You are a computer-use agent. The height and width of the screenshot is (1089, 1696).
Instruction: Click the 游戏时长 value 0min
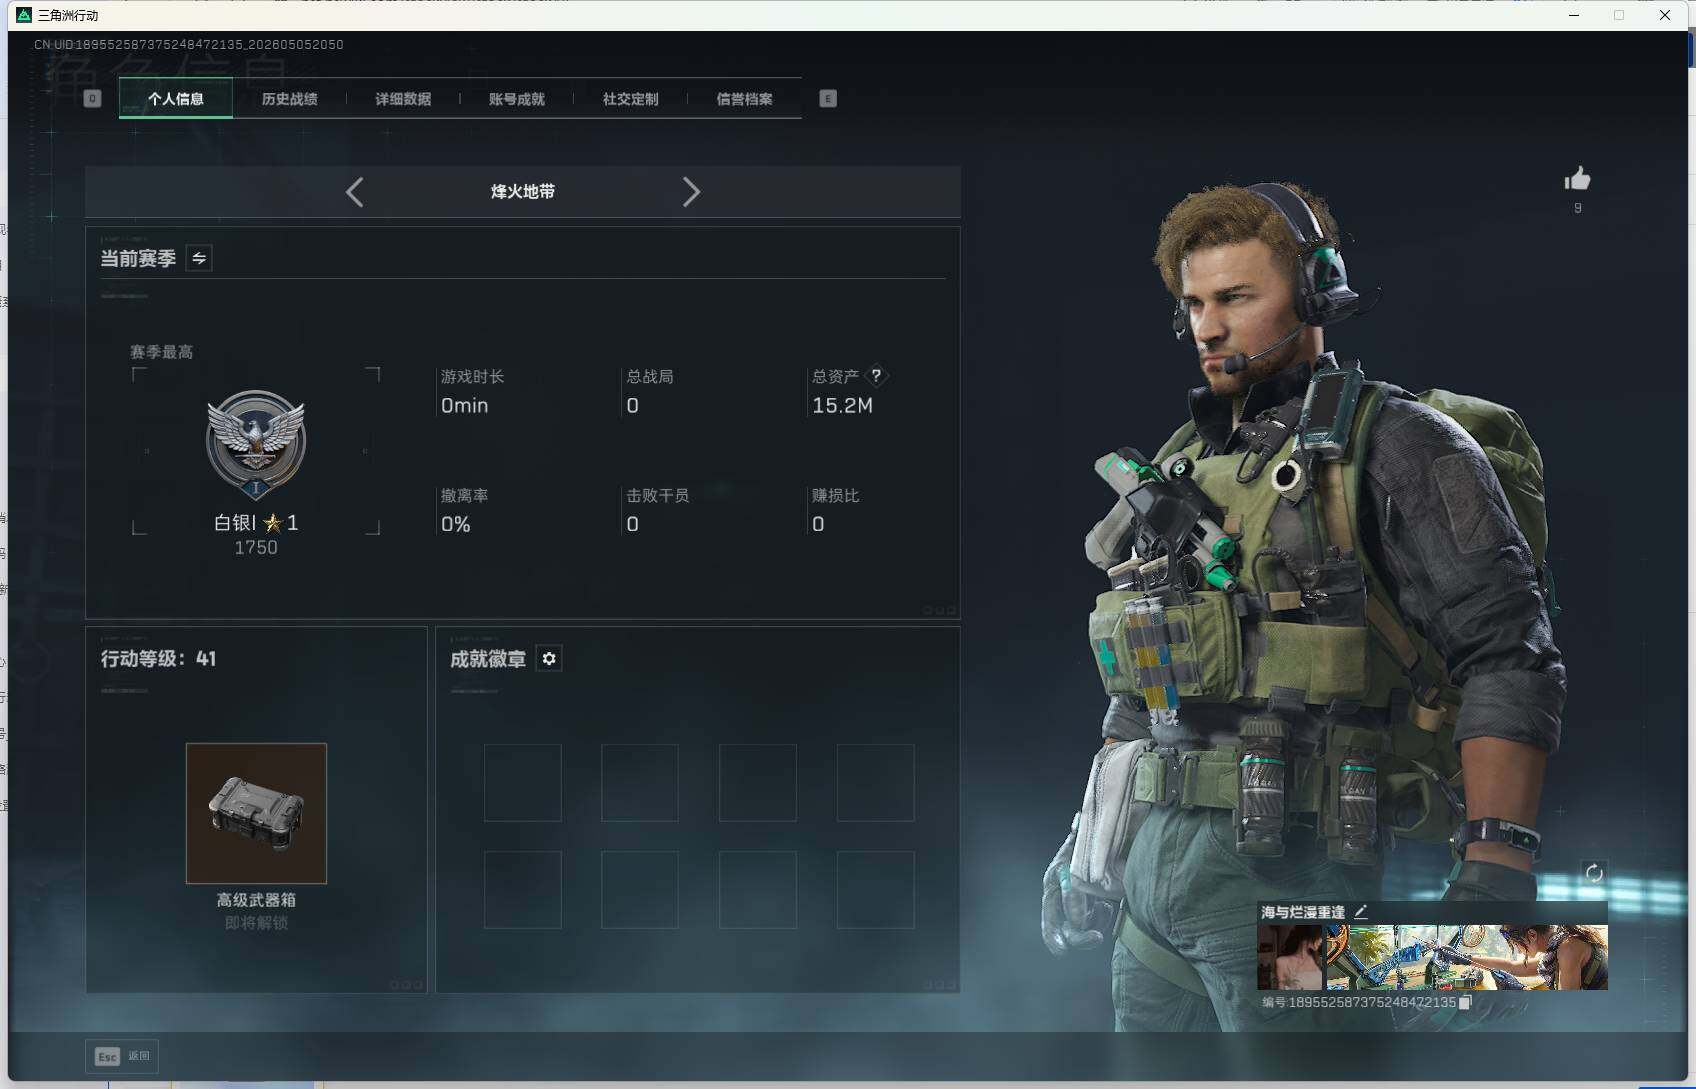pos(465,405)
